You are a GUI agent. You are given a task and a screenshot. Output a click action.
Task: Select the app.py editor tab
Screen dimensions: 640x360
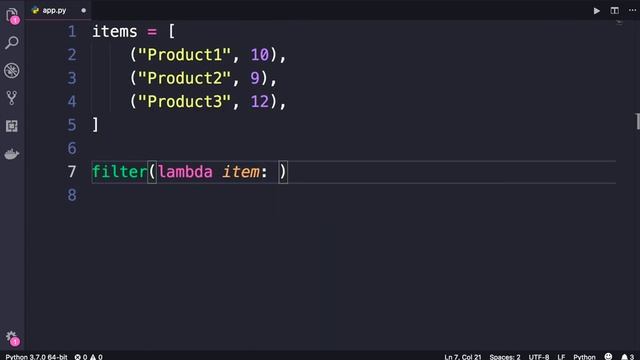(x=58, y=11)
